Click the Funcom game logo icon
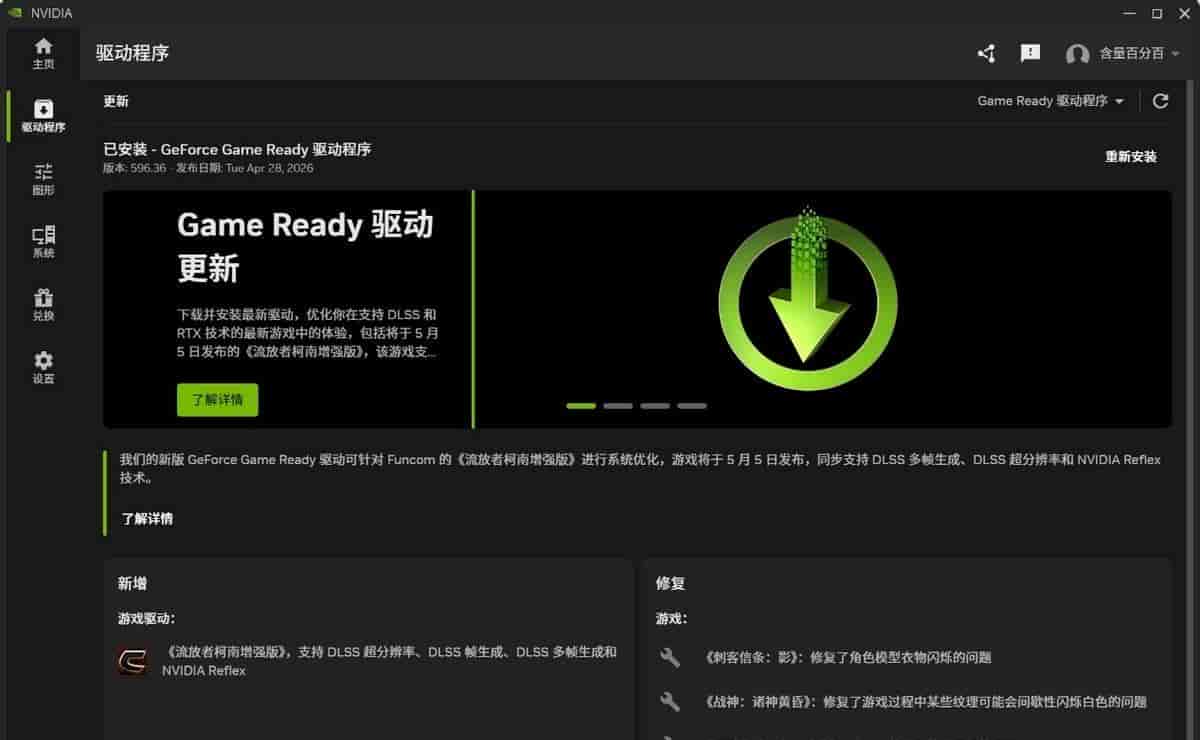This screenshot has height=740, width=1200. tap(132, 661)
